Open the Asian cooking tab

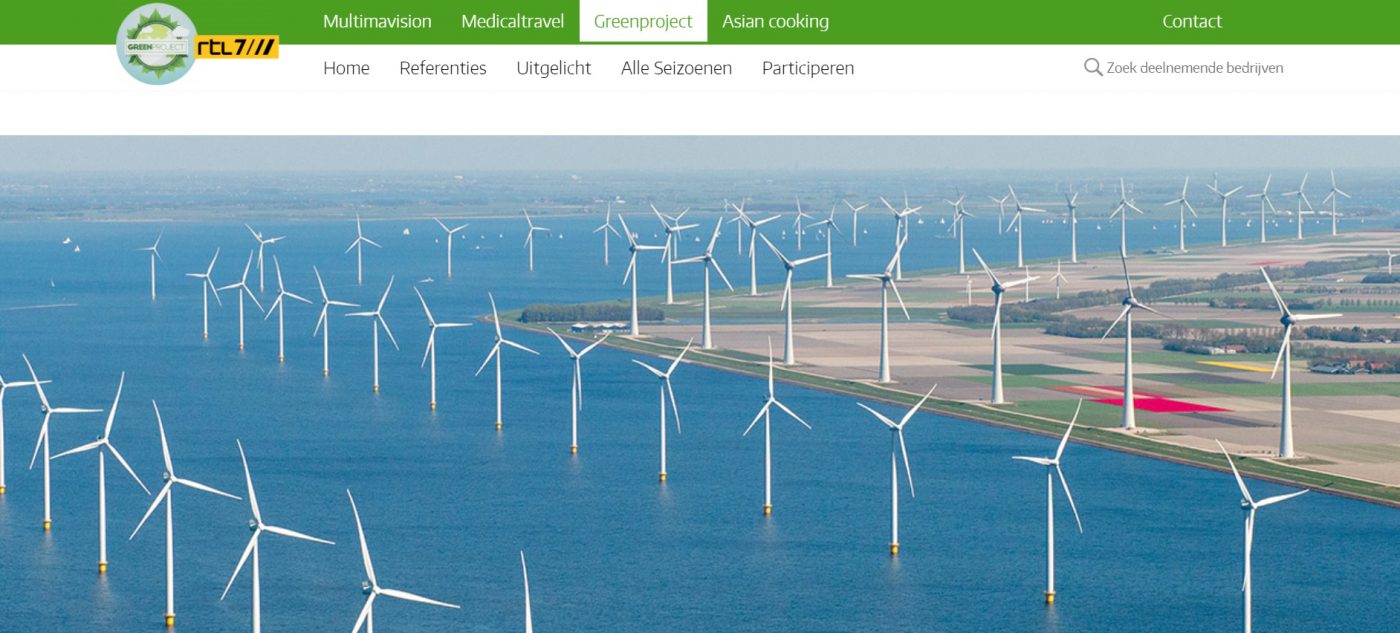point(775,21)
